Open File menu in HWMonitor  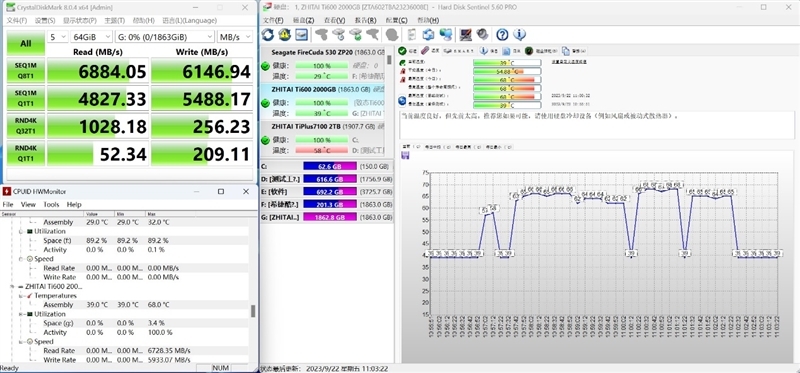8,204
